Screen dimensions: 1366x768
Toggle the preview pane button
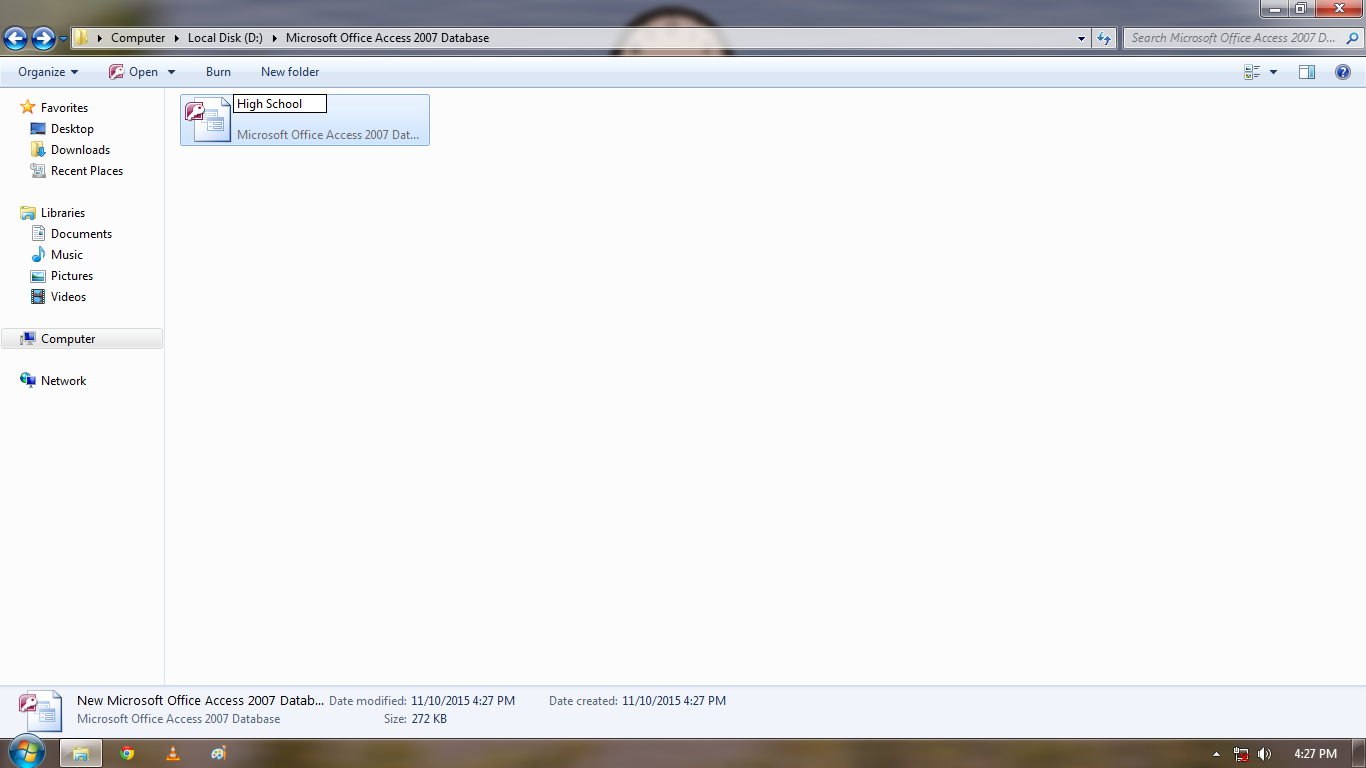[1307, 72]
